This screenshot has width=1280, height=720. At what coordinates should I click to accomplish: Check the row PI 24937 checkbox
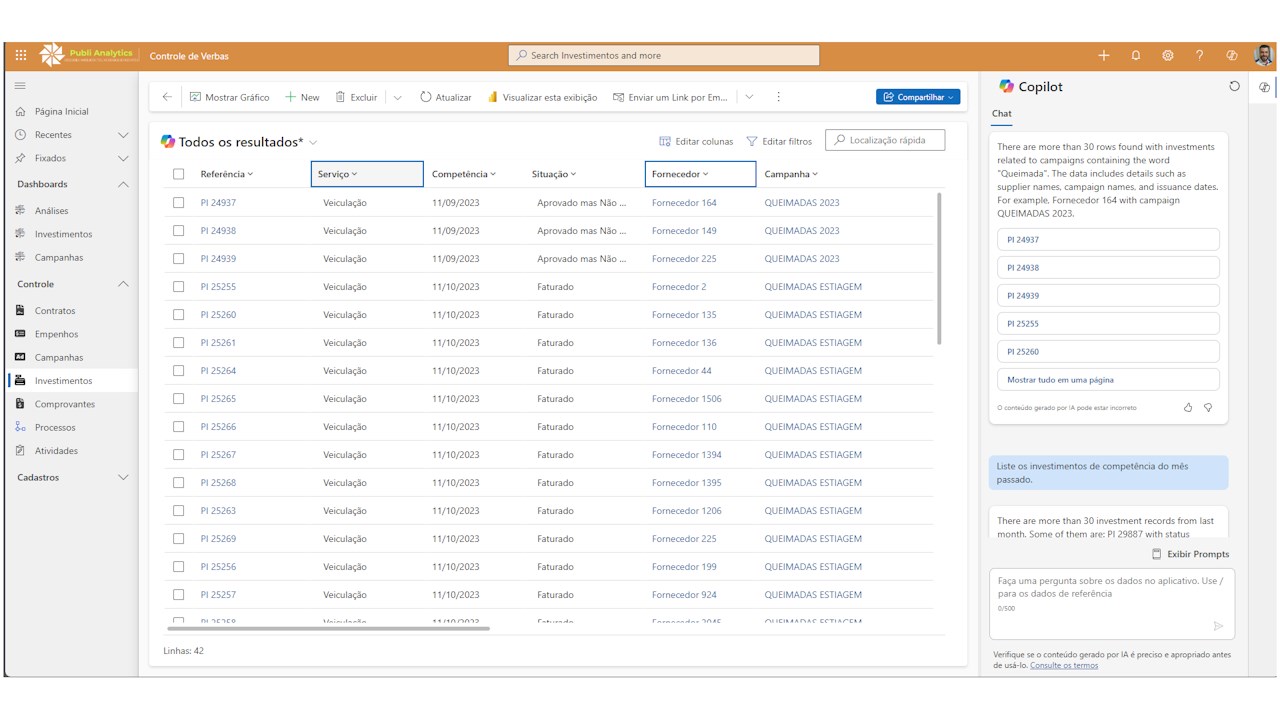point(179,202)
